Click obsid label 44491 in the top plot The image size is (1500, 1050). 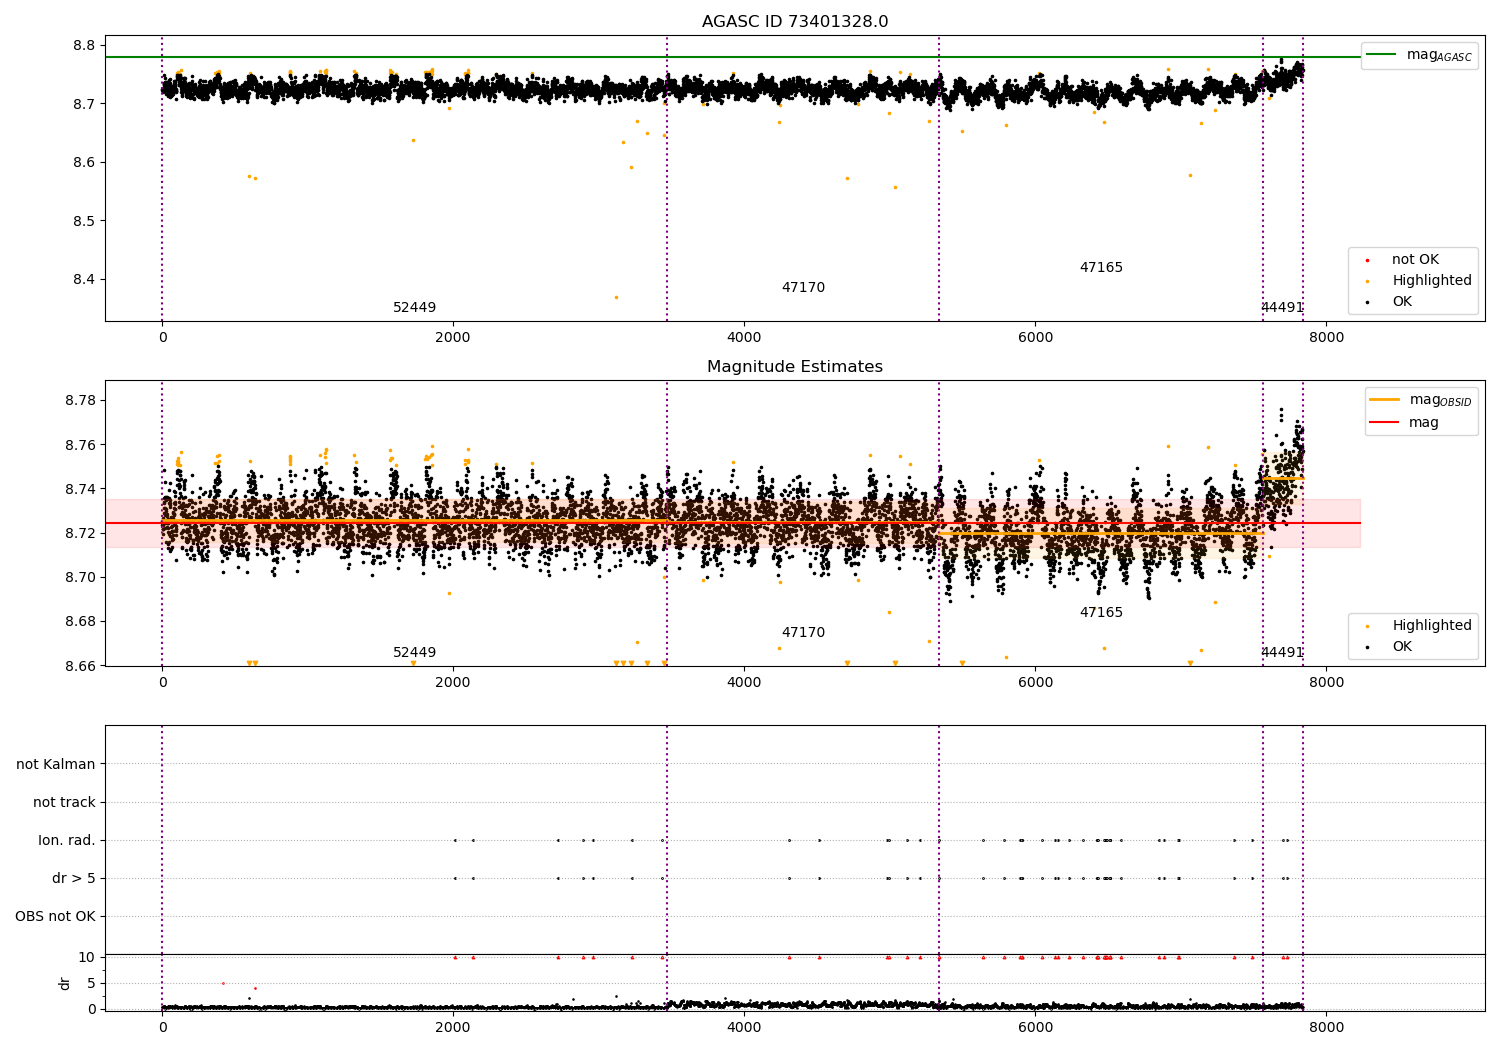(x=1282, y=308)
